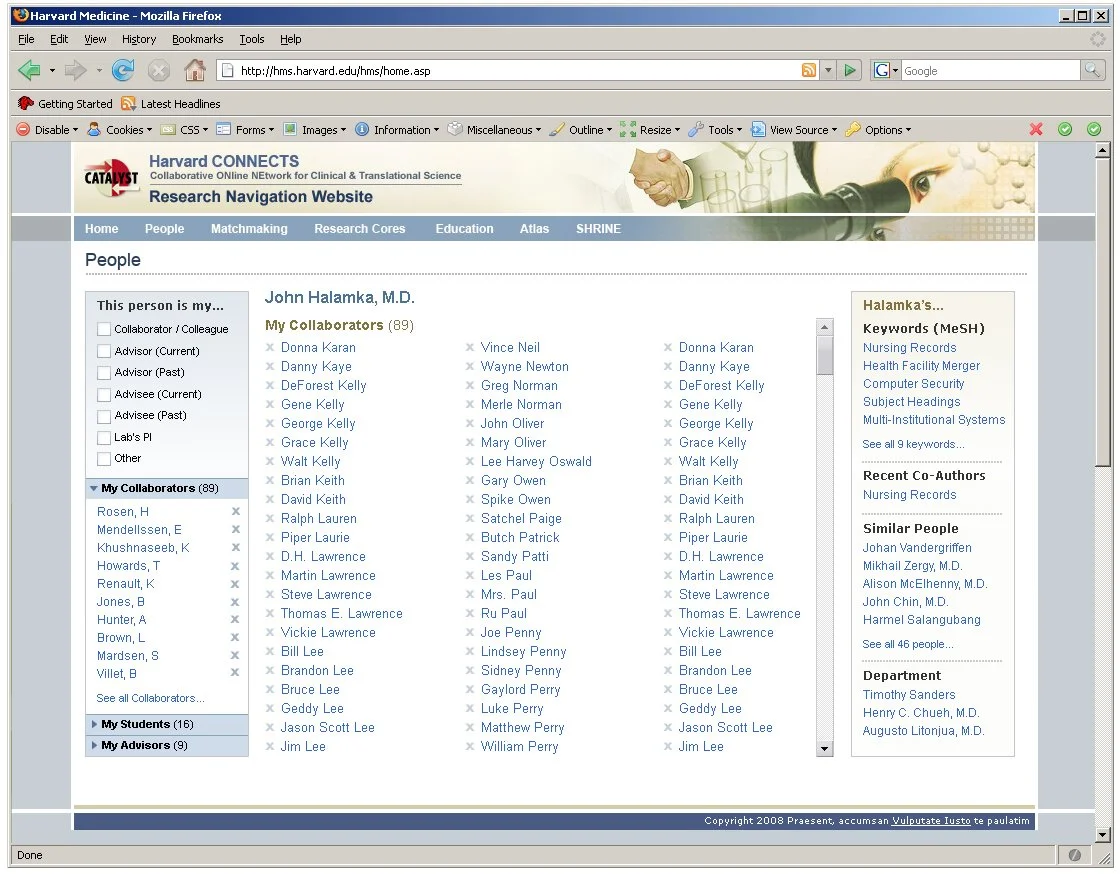Open the Options developer toolbar menu
Image resolution: width=1120 pixels, height=874 pixels.
point(878,129)
